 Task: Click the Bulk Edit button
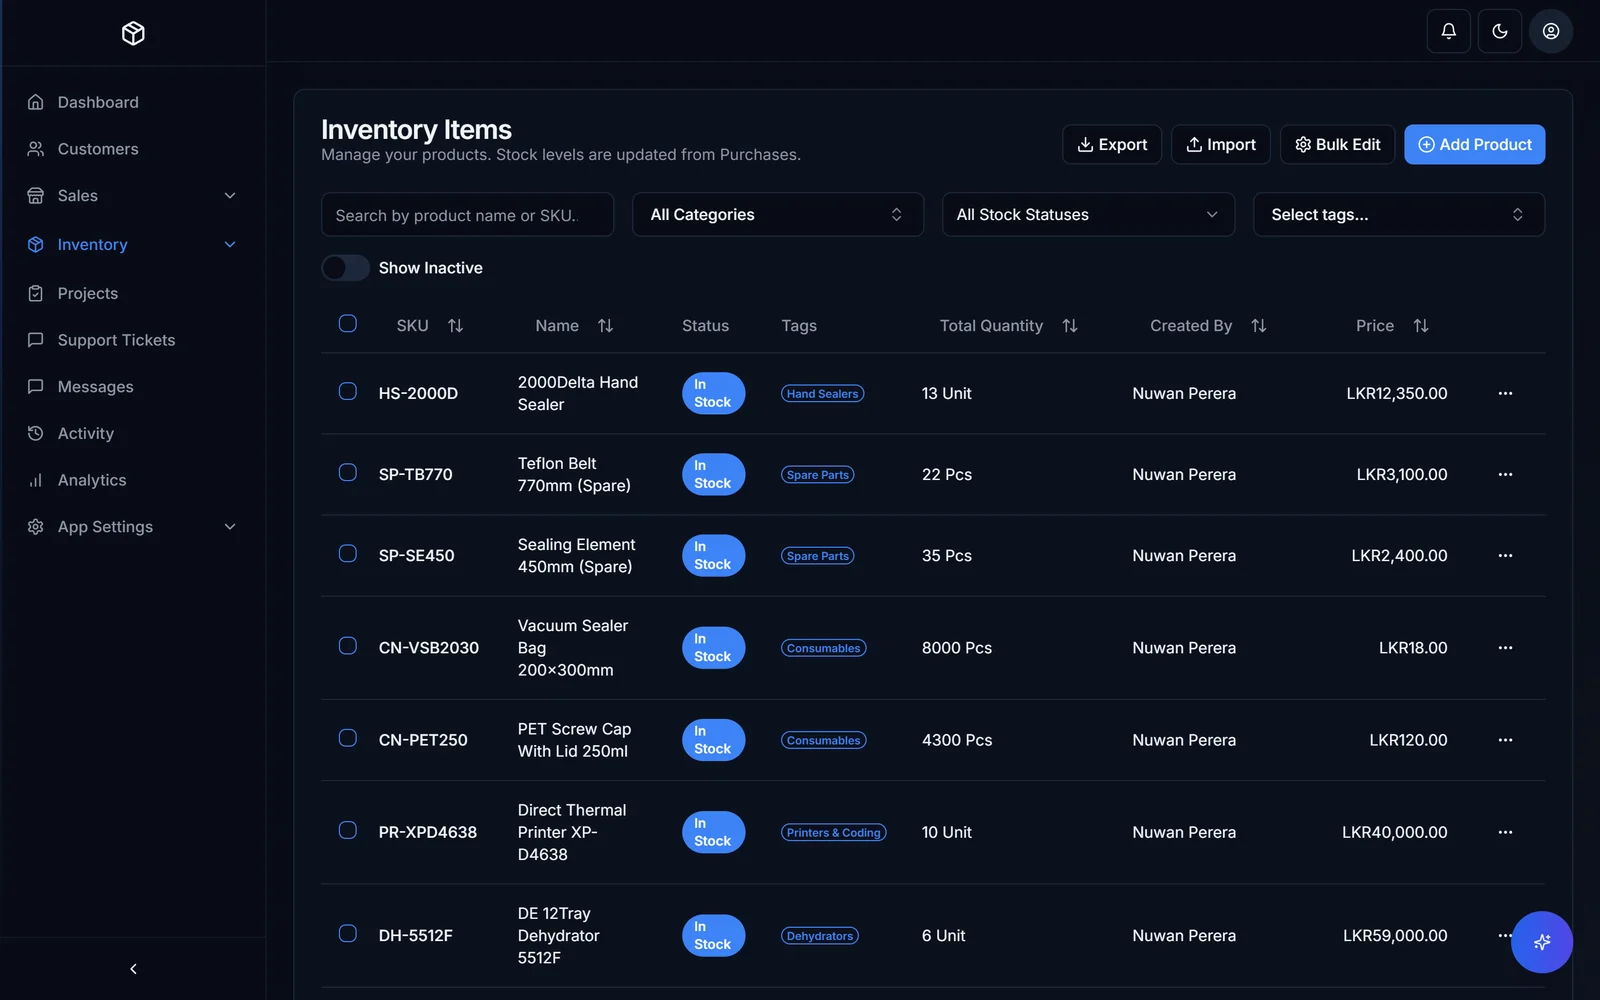1337,144
